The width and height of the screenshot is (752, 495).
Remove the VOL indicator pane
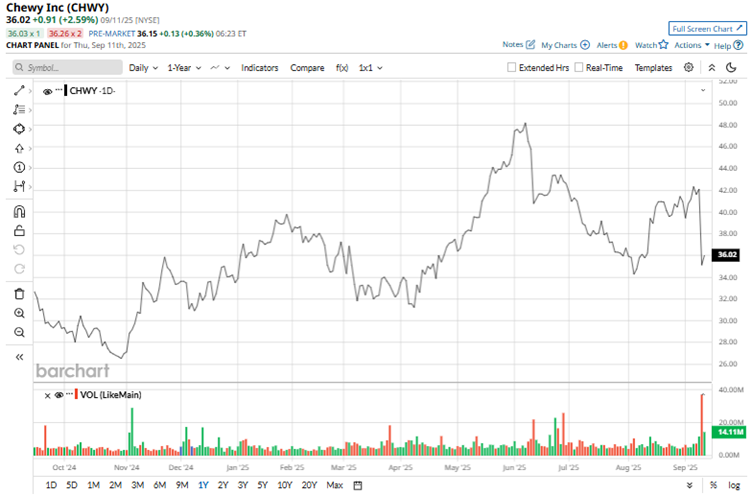(x=47, y=396)
